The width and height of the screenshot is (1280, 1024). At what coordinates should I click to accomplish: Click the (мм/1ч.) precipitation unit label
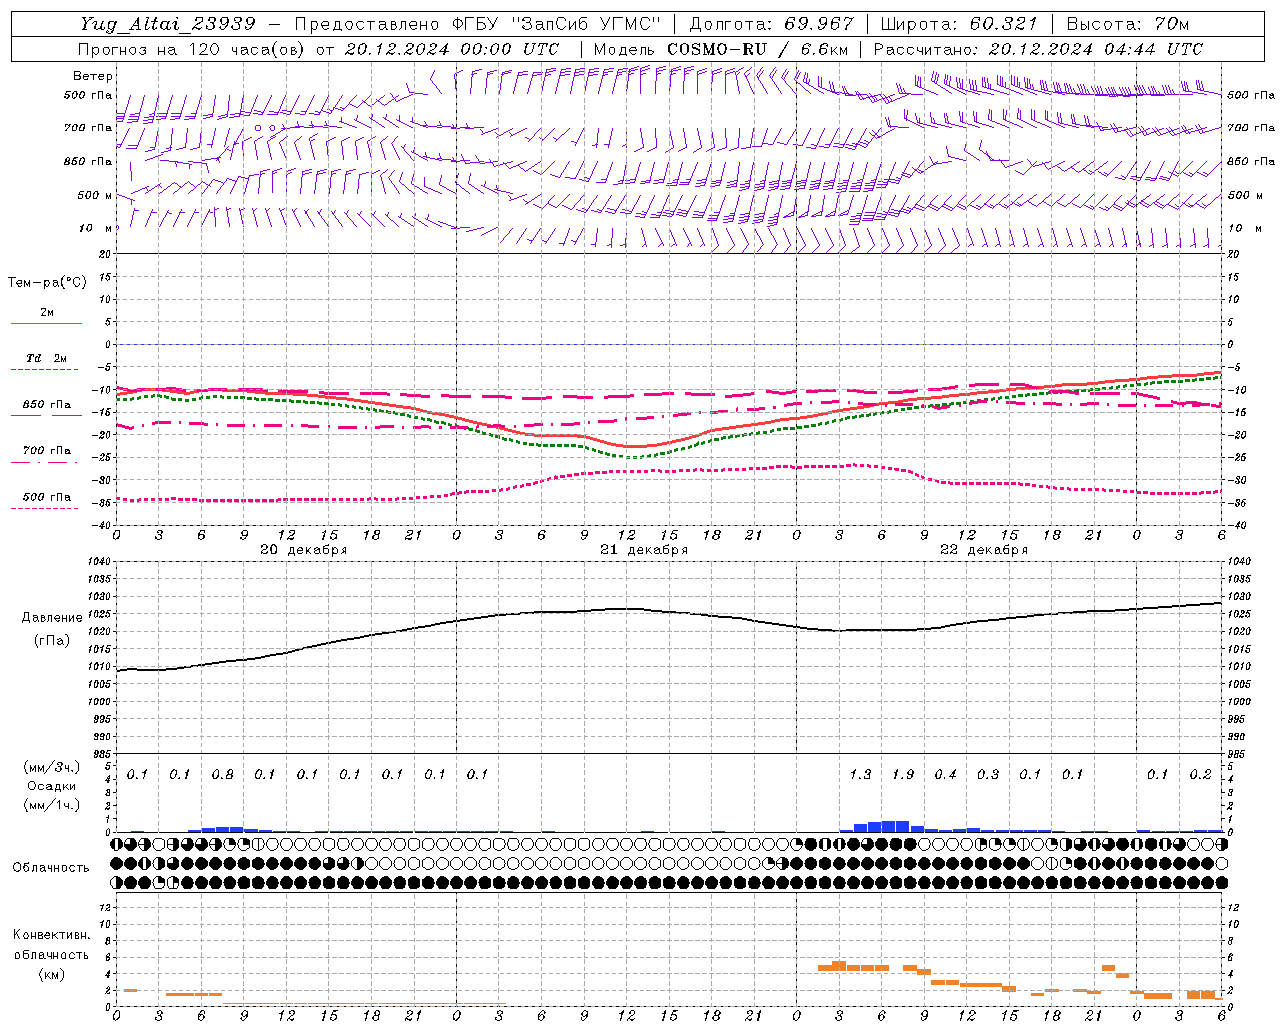click(51, 805)
